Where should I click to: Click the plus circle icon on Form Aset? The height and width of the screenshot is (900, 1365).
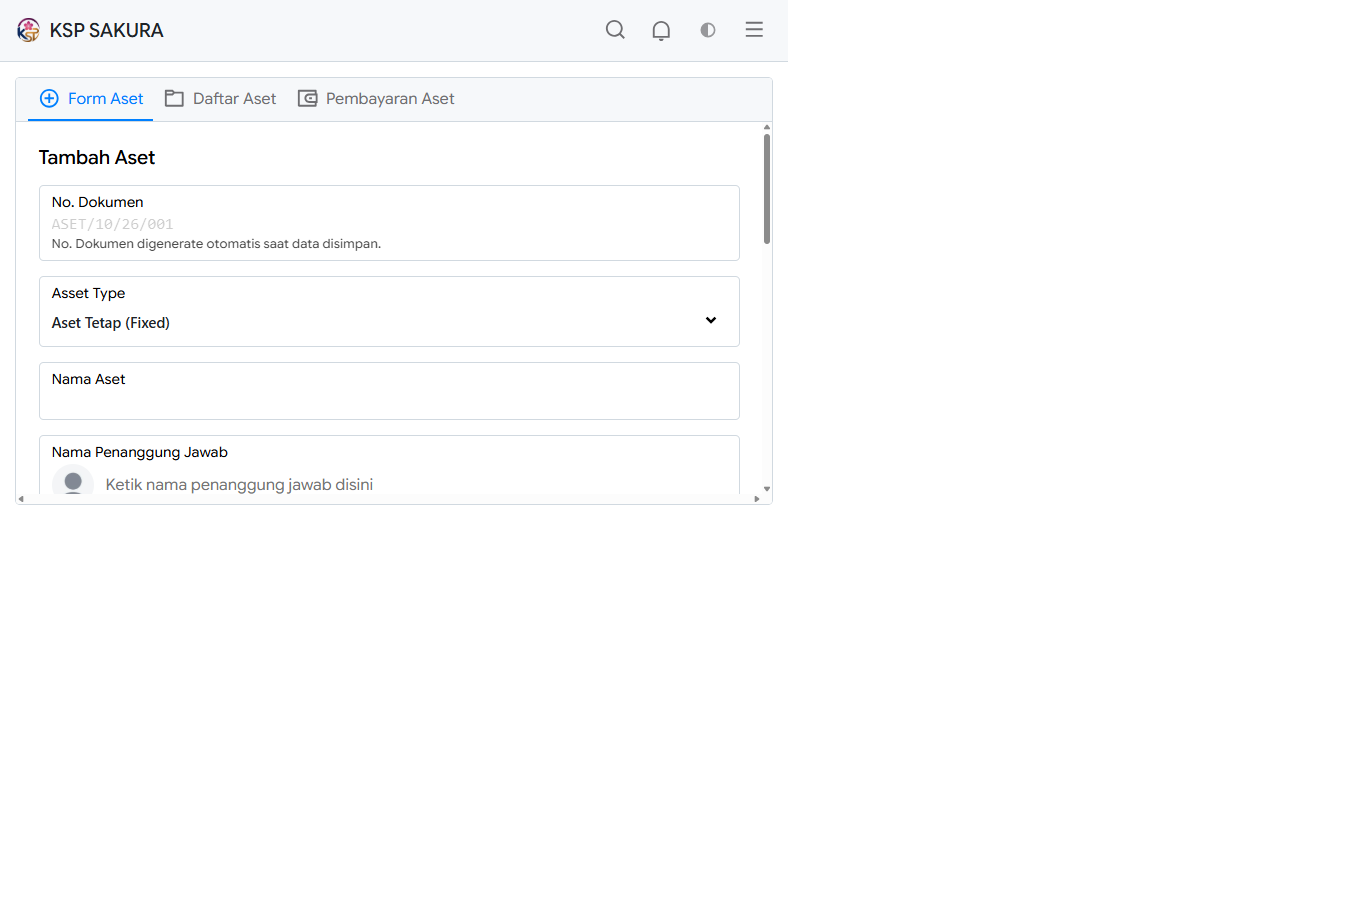[49, 98]
